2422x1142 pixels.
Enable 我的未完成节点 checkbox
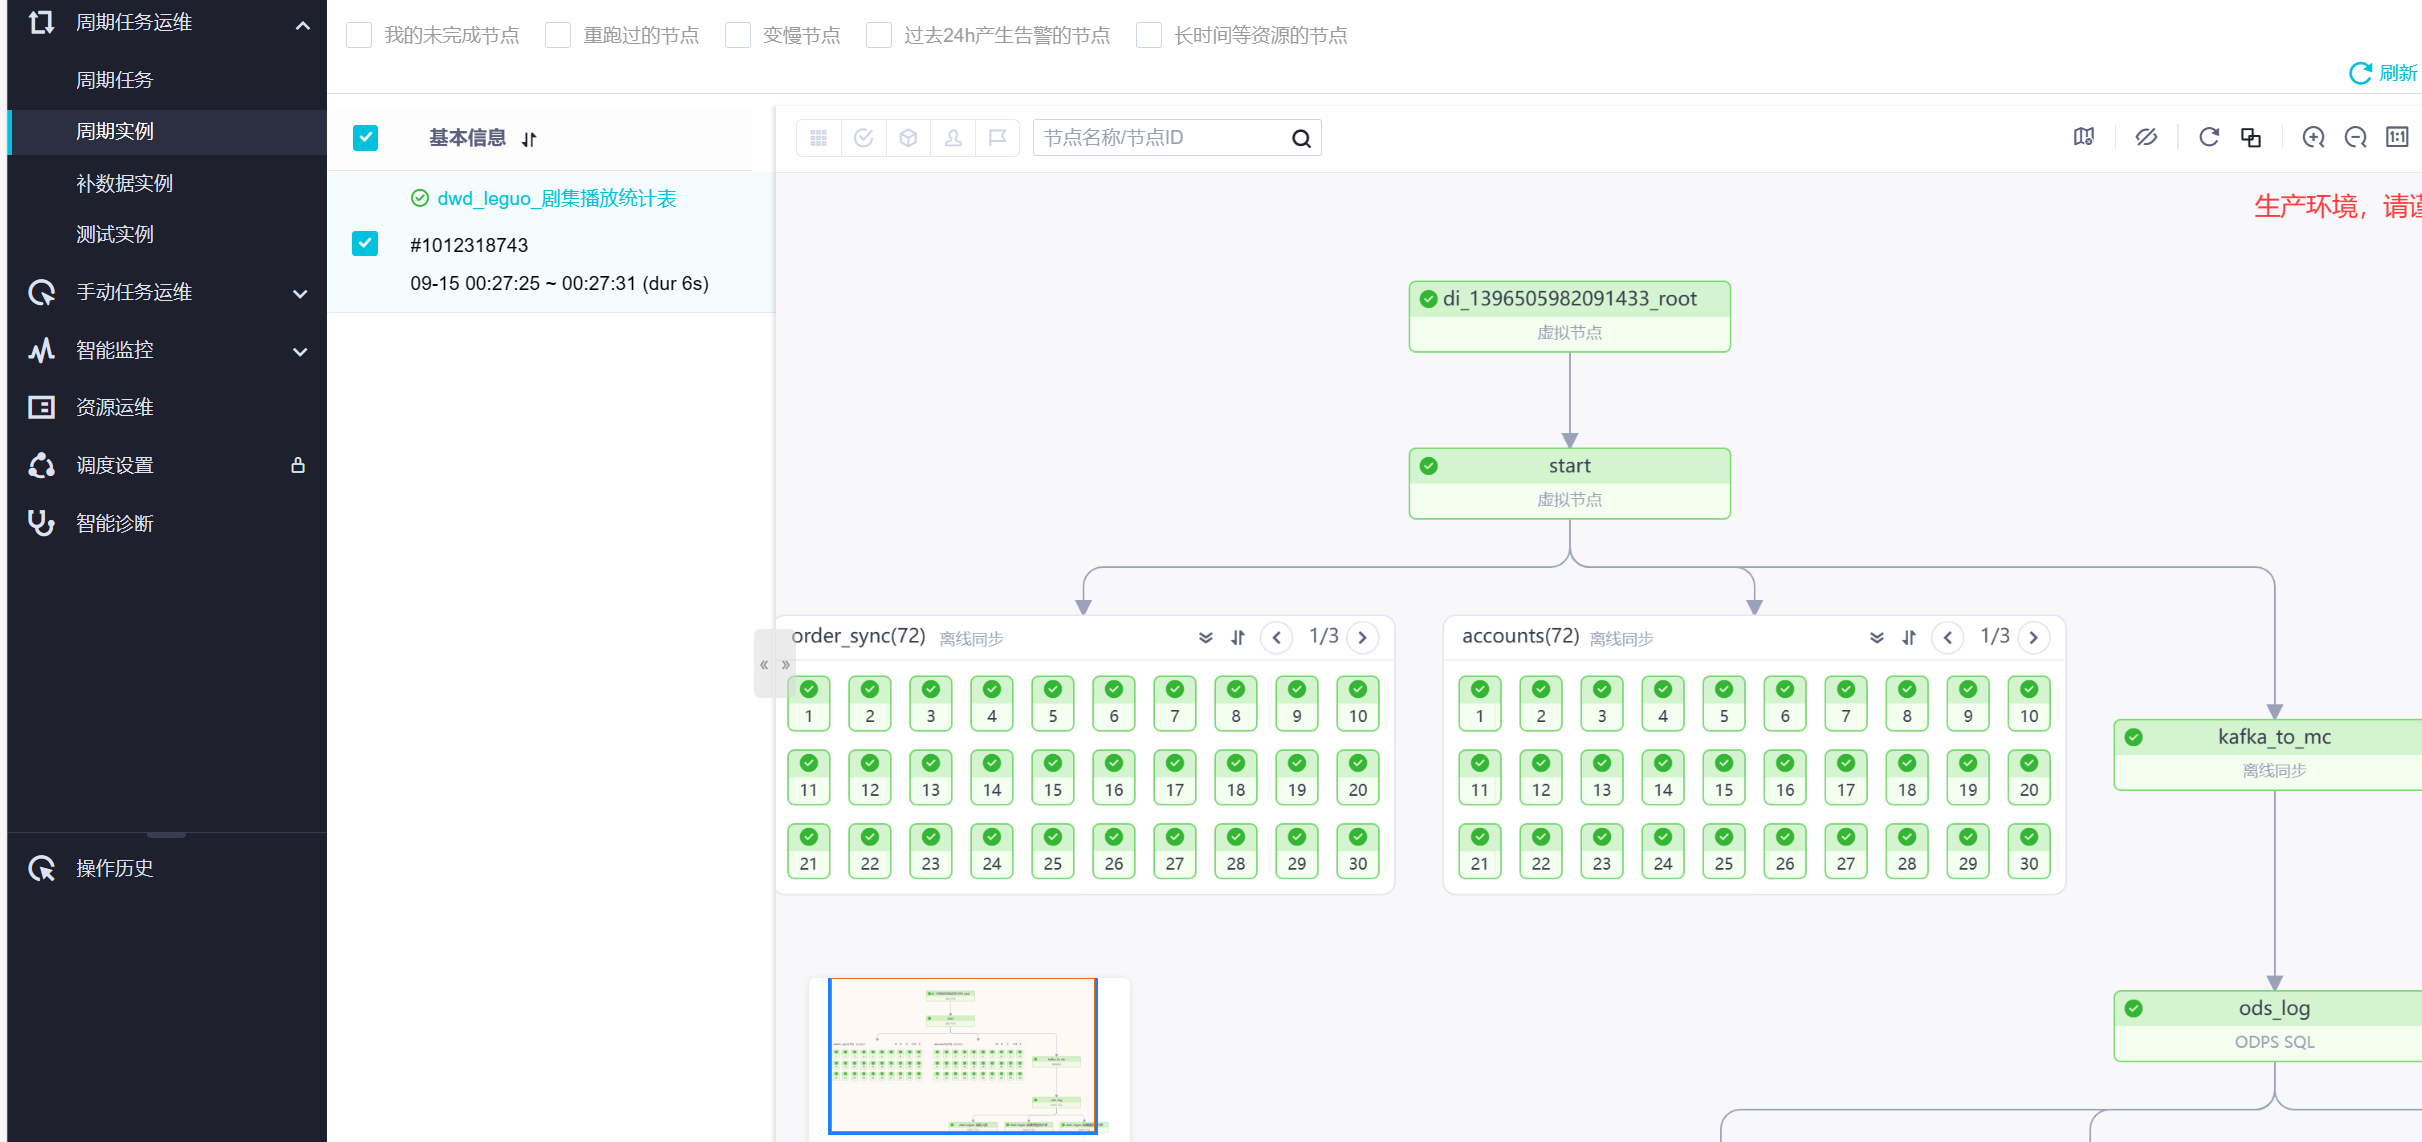(x=359, y=36)
